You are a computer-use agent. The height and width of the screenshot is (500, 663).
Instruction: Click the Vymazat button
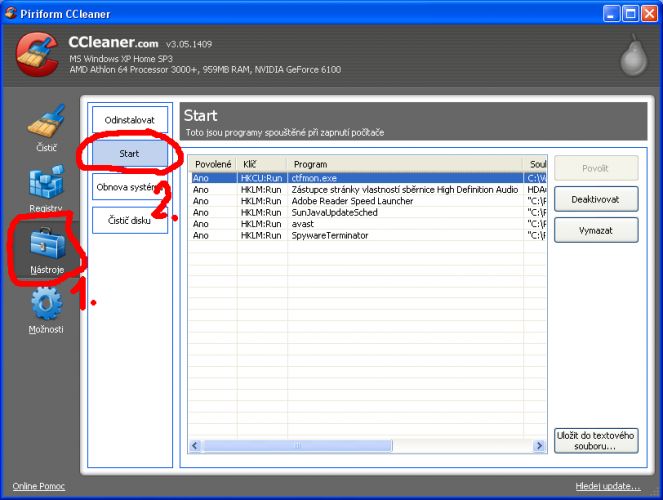(x=596, y=230)
